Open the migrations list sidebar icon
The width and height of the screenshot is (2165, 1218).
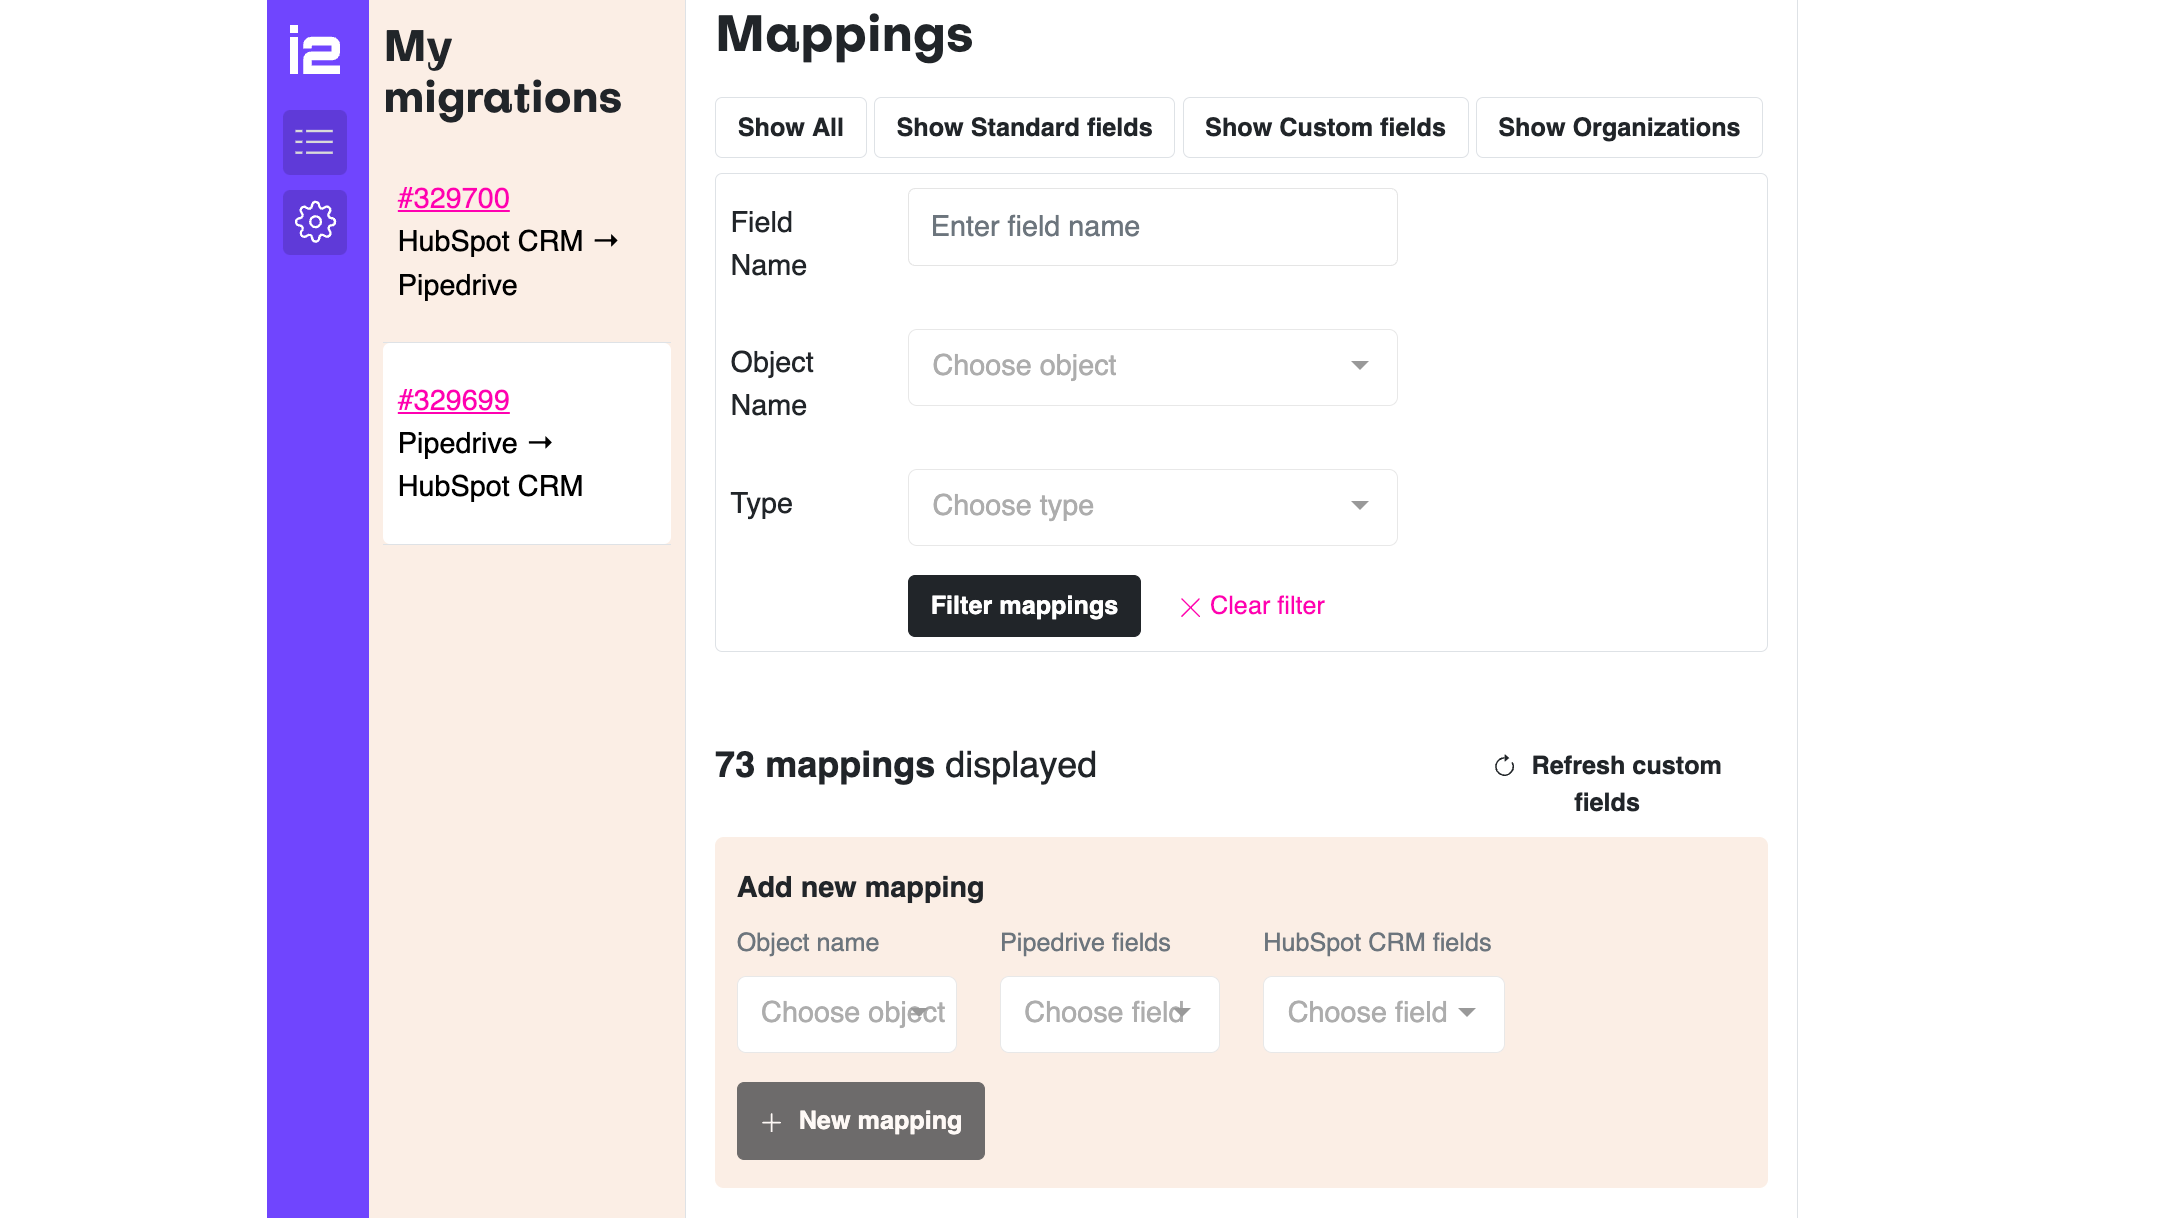pos(315,142)
